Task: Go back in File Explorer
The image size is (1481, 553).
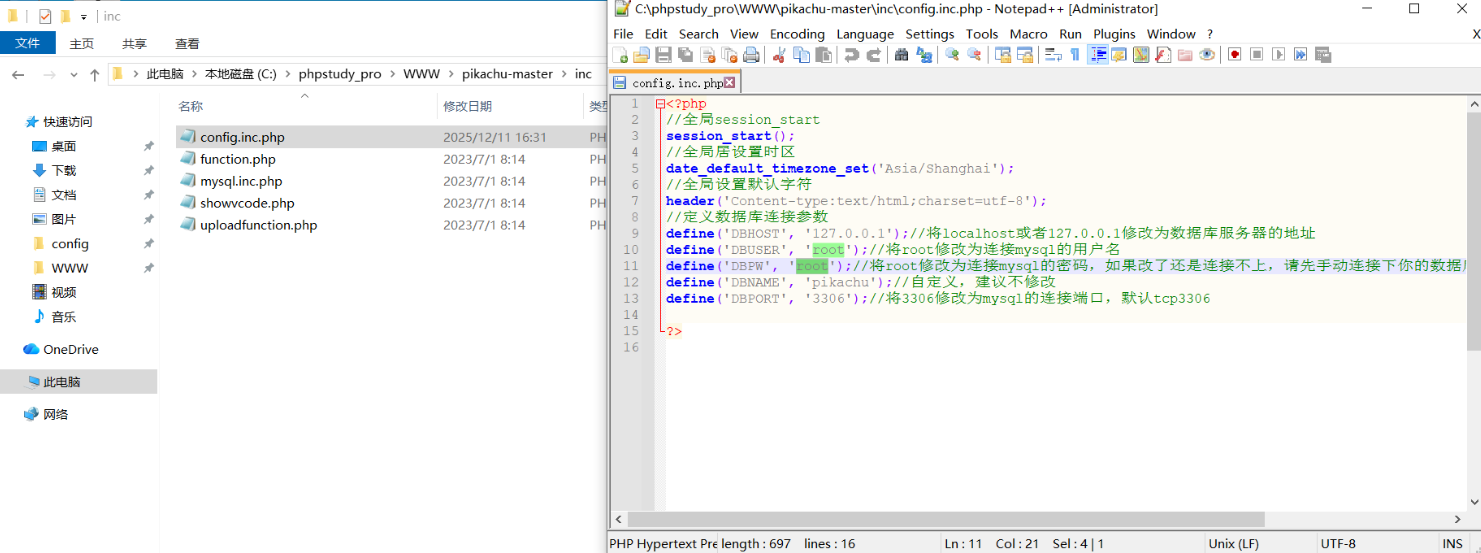Action: (x=18, y=74)
